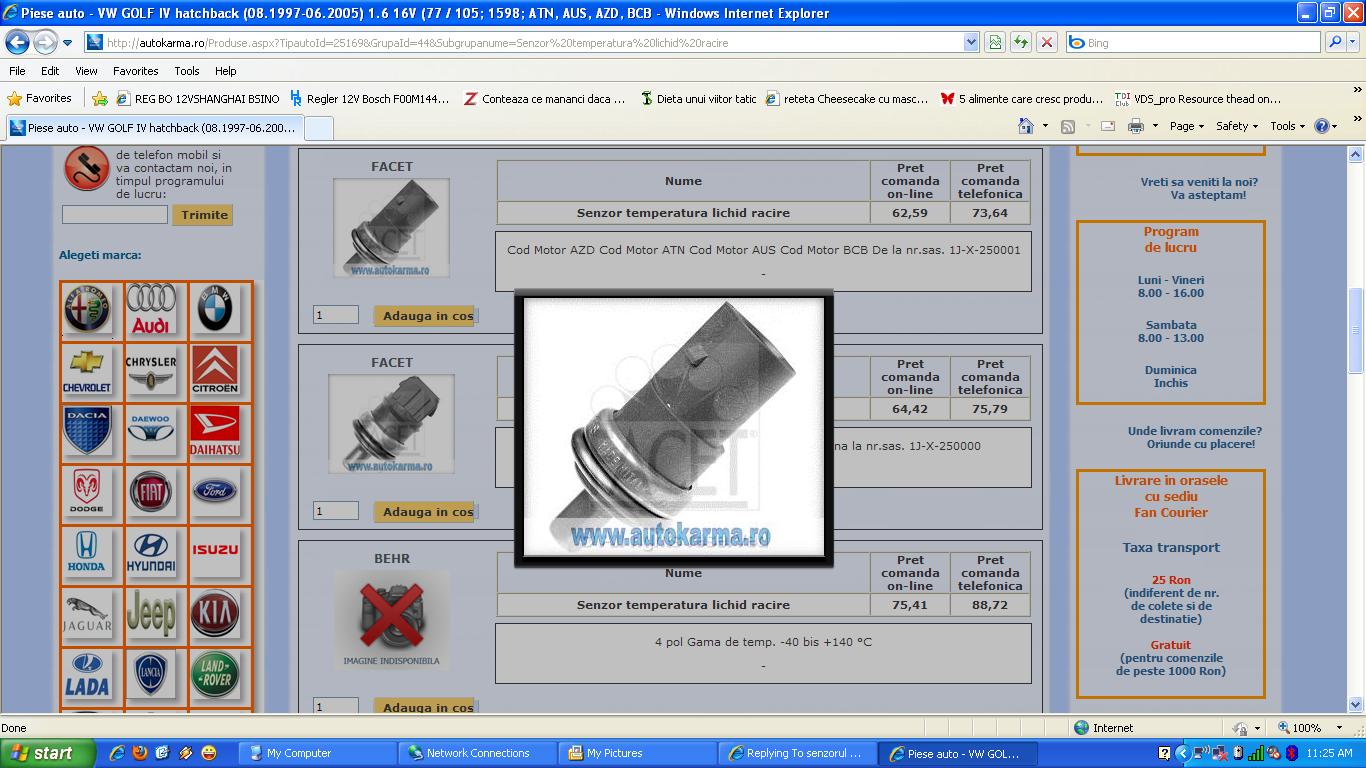Screen dimensions: 1366x768
Task: Click the Add to Favorites Bar icon
Action: pos(99,99)
